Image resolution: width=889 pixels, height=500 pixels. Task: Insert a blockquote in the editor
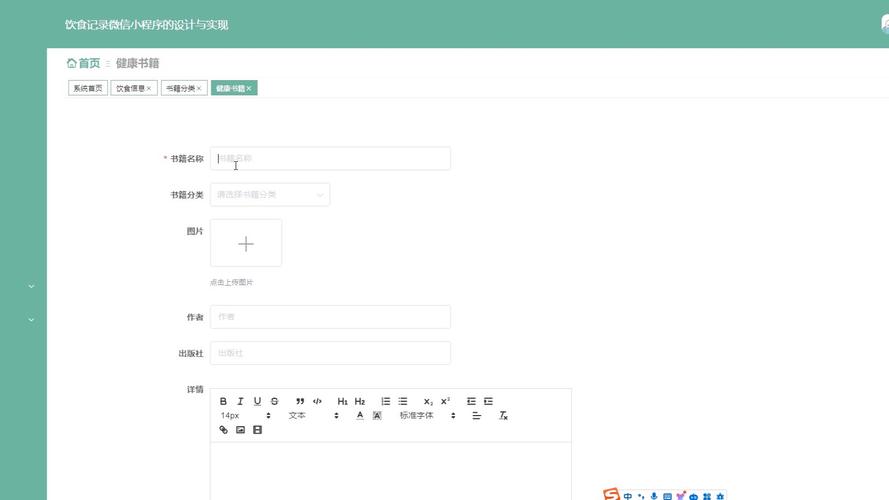(x=300, y=401)
